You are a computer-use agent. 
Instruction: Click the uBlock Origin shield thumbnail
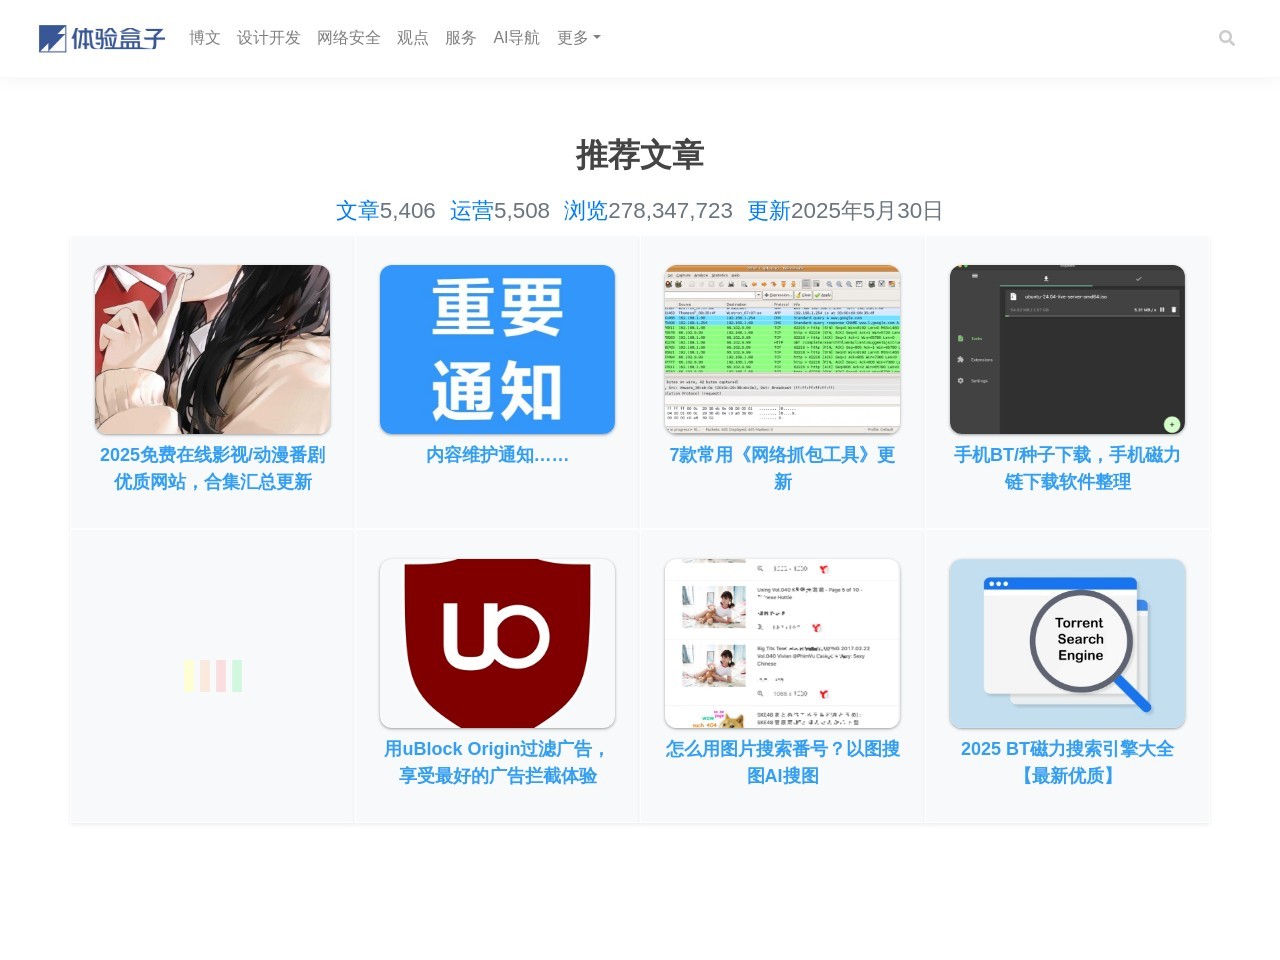(x=497, y=642)
